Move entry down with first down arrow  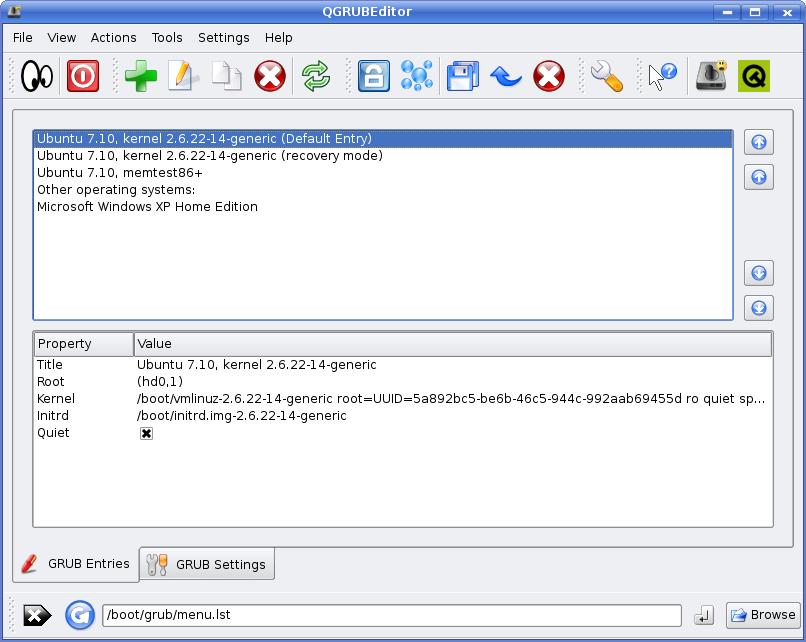tap(759, 273)
